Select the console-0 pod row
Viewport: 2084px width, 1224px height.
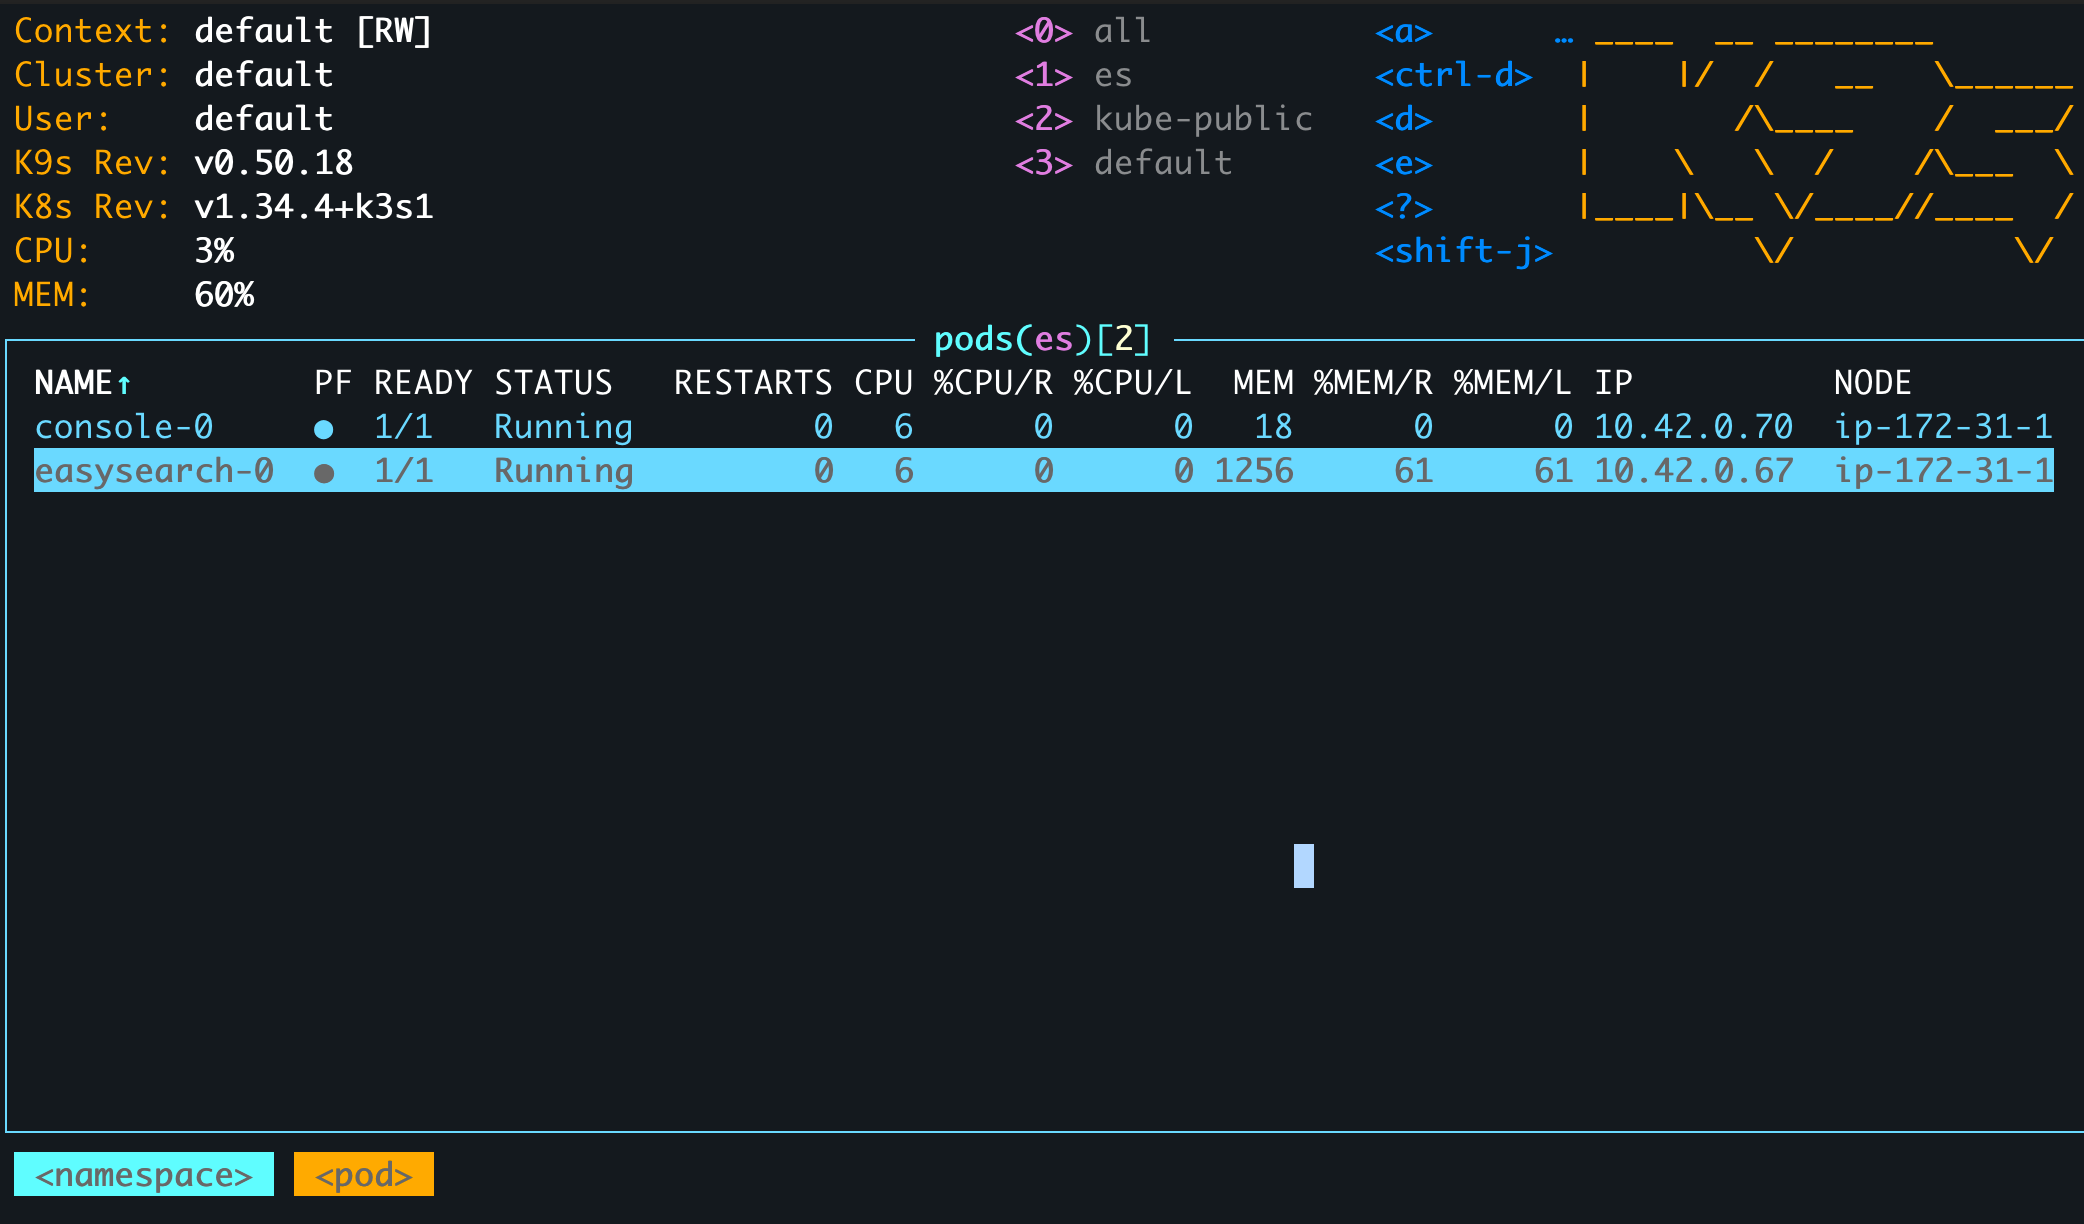click(x=124, y=427)
